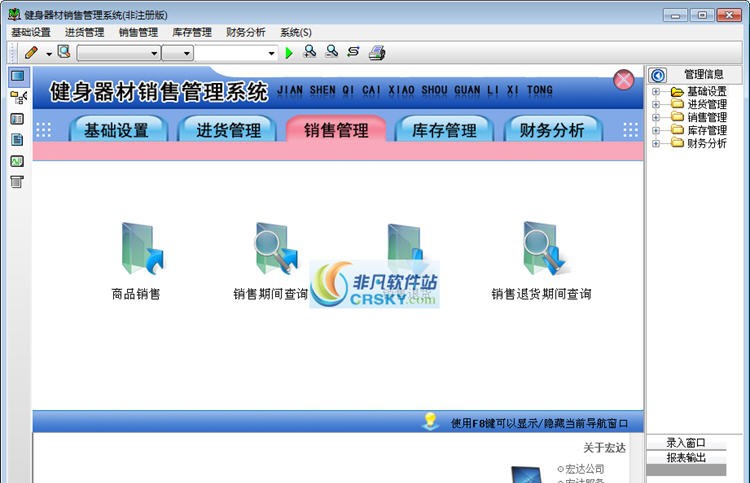
Task: Open the 进货管理 menu in menu bar
Action: (x=85, y=32)
